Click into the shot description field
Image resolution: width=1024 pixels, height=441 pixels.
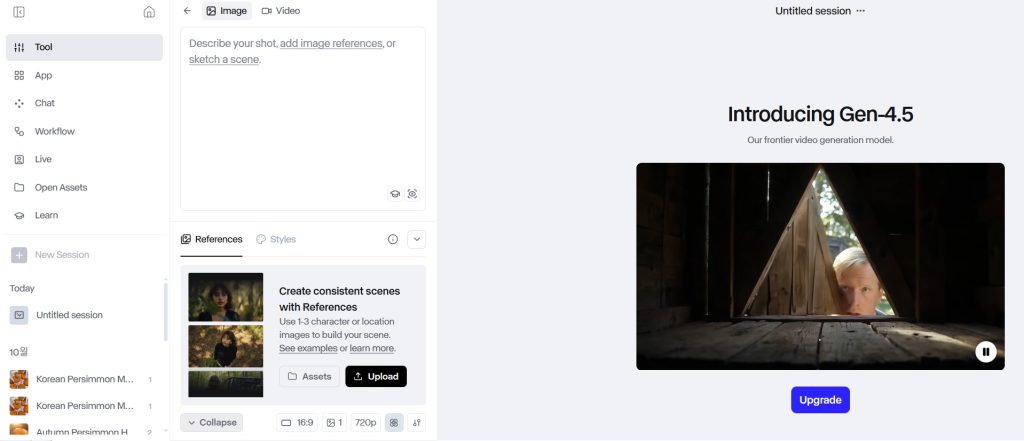303,119
